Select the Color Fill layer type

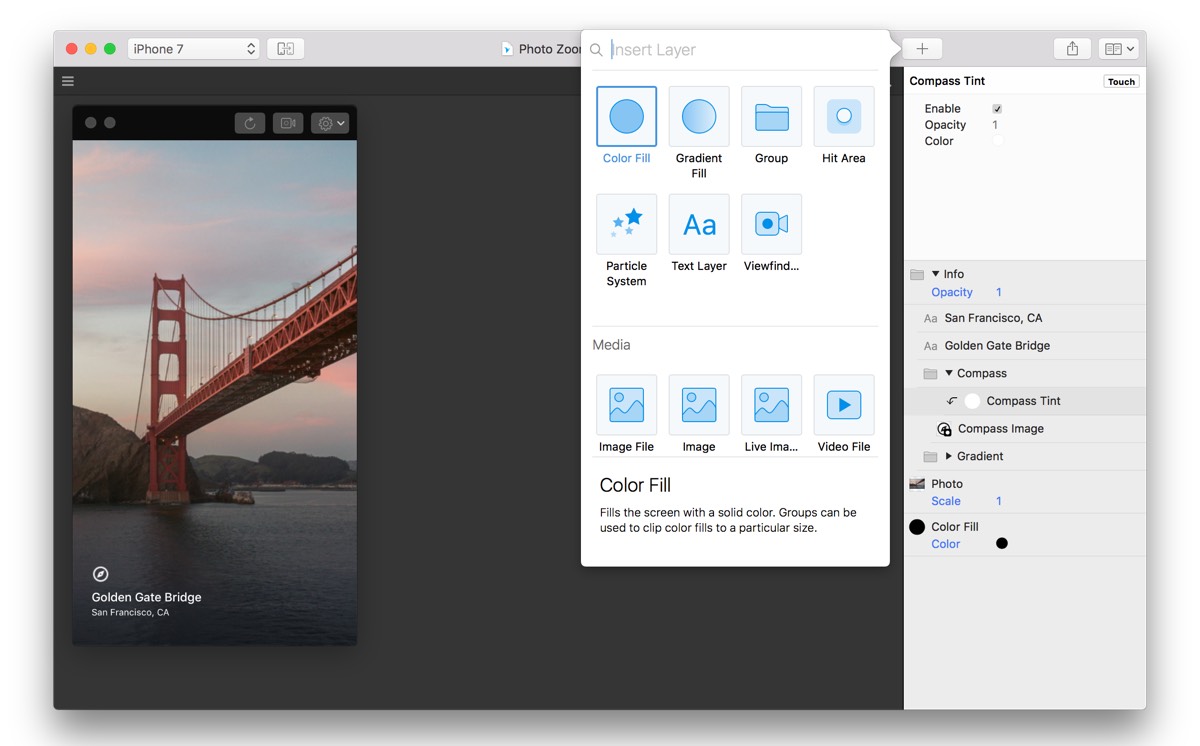tap(626, 117)
